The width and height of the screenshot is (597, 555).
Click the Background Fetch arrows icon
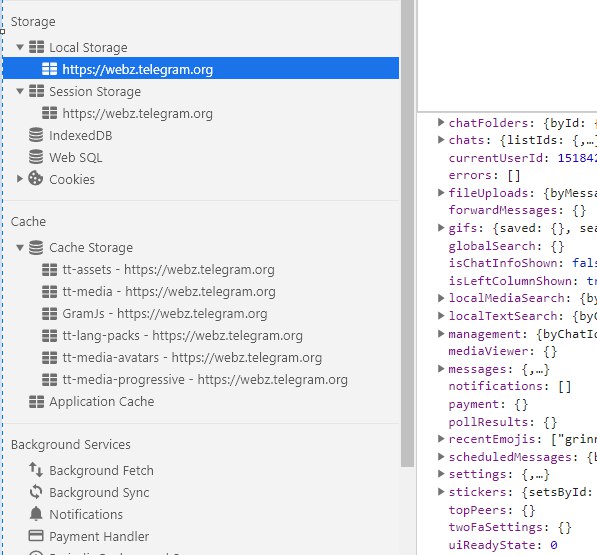[x=36, y=470]
